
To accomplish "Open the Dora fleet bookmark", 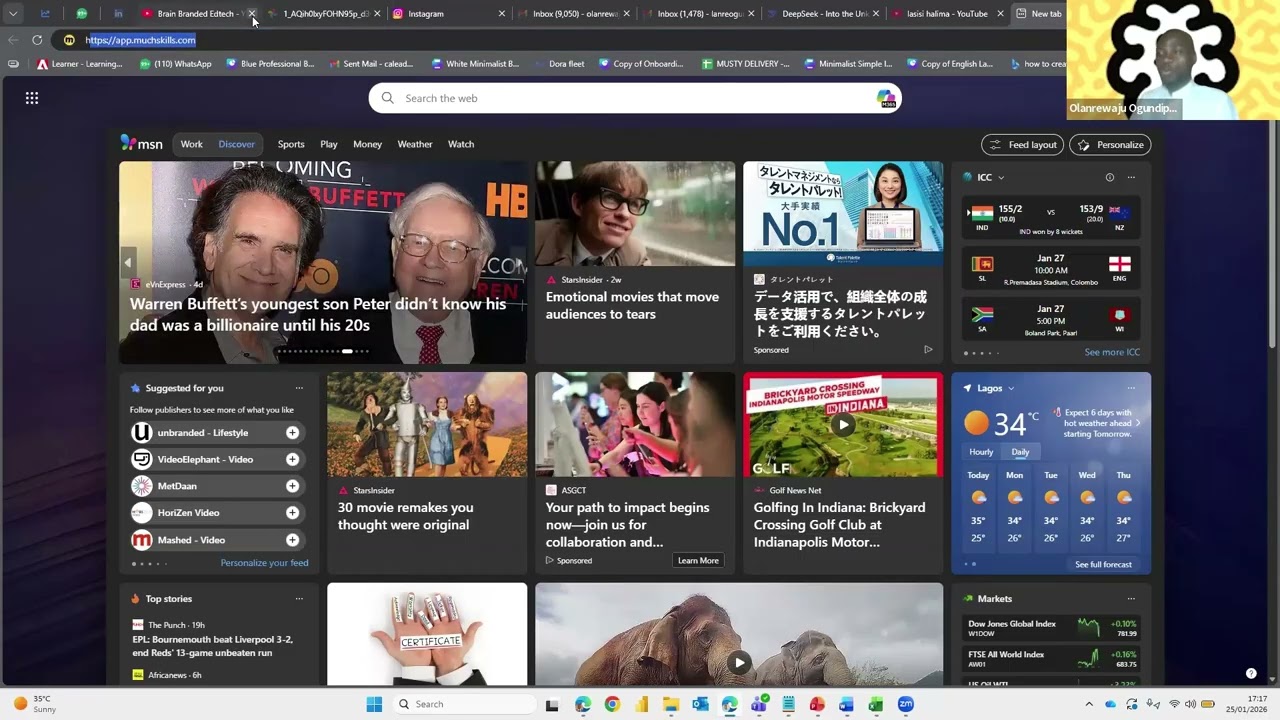I will tap(559, 64).
